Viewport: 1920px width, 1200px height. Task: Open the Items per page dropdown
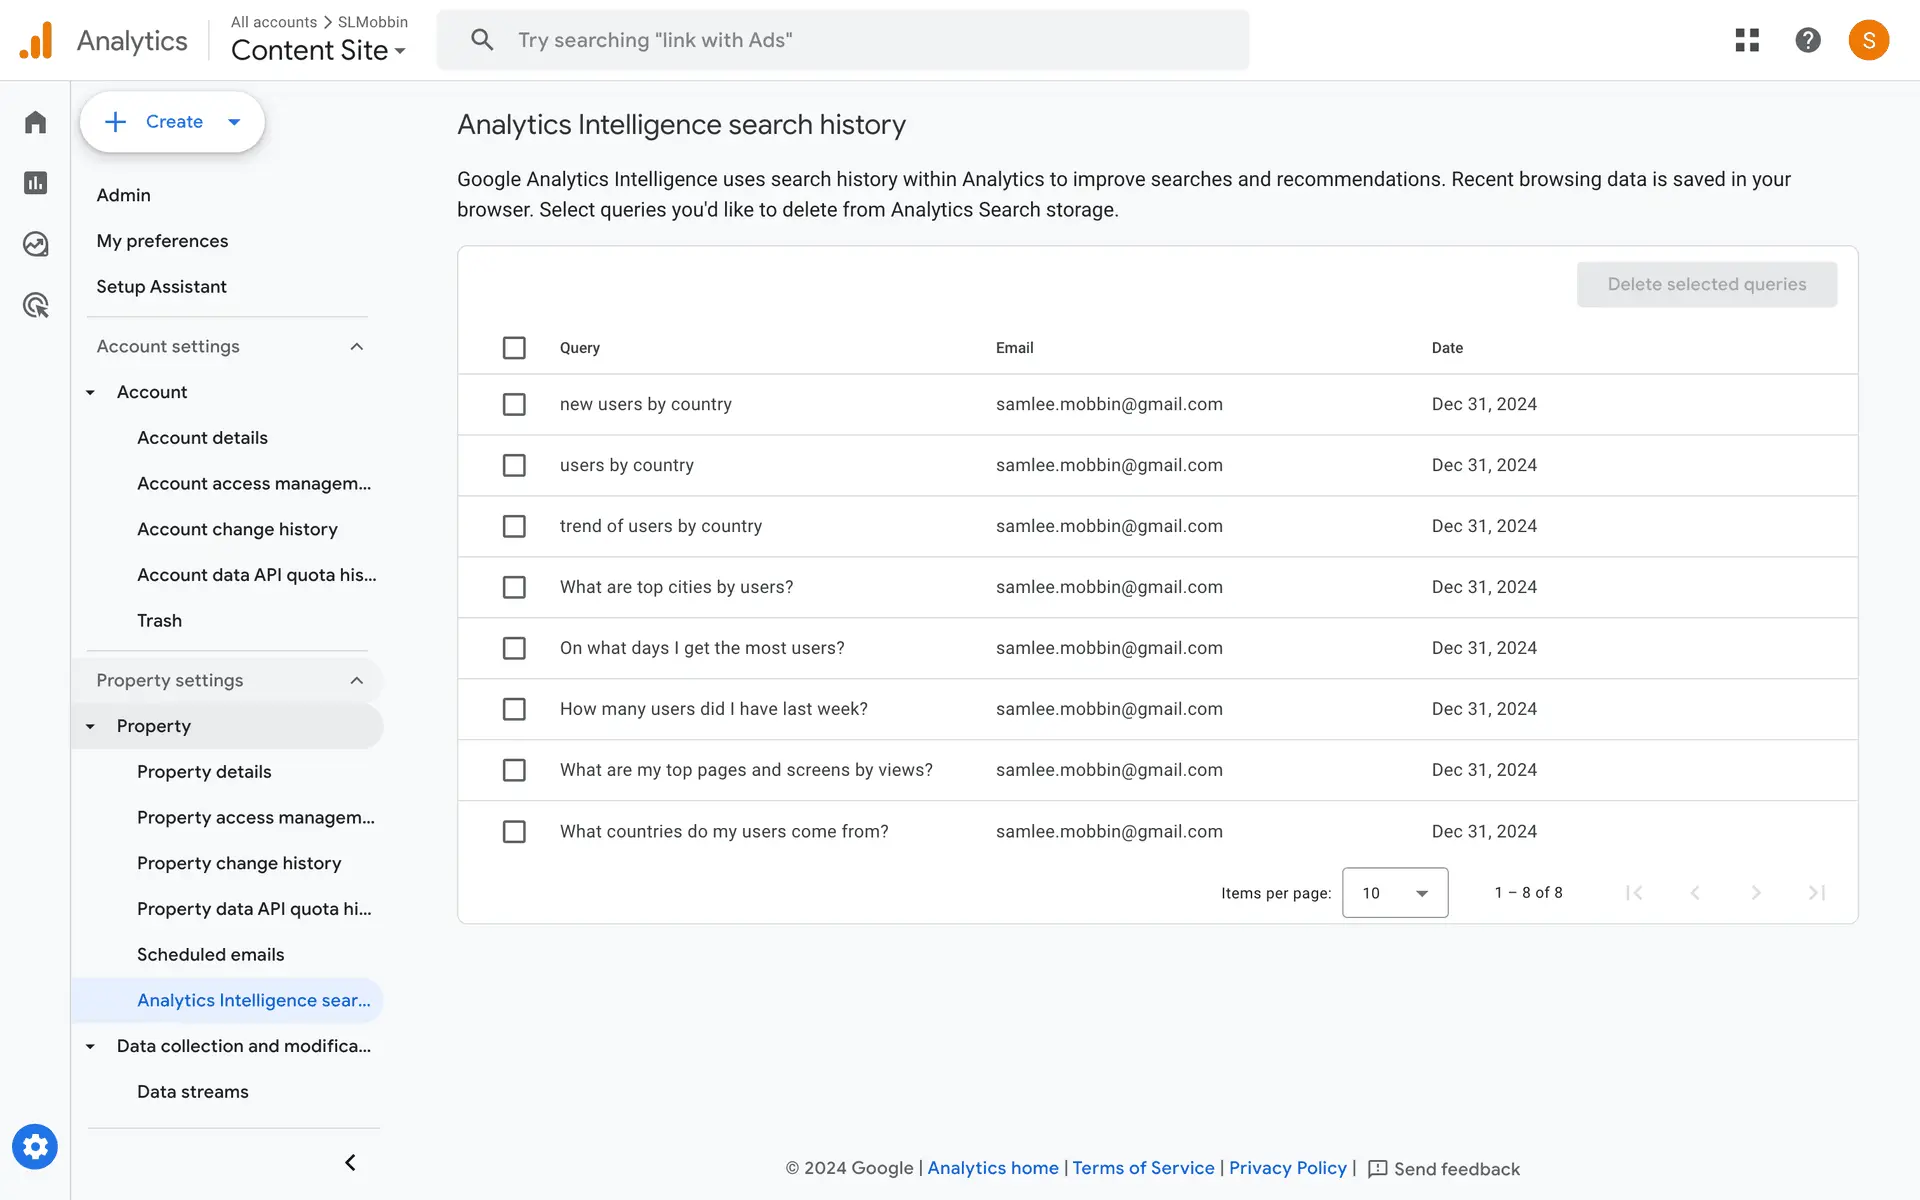point(1394,893)
